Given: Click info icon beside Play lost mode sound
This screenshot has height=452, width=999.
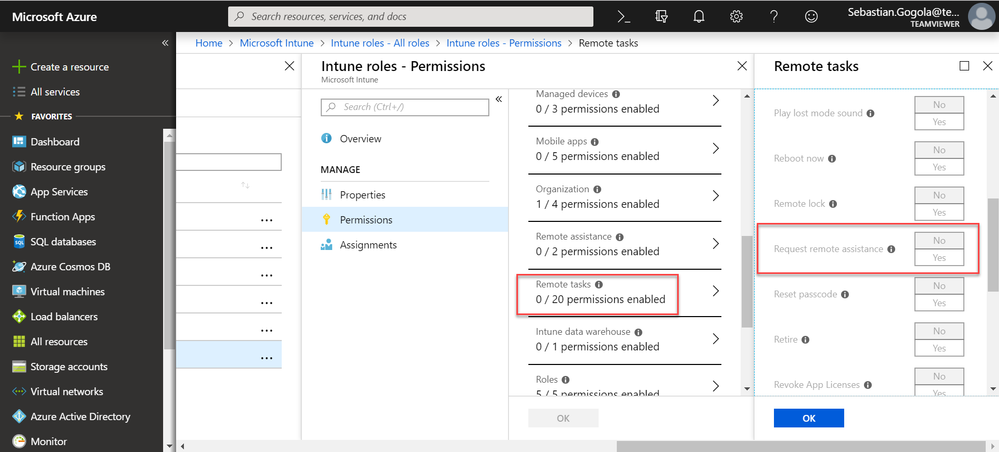Looking at the screenshot, I should coord(870,113).
